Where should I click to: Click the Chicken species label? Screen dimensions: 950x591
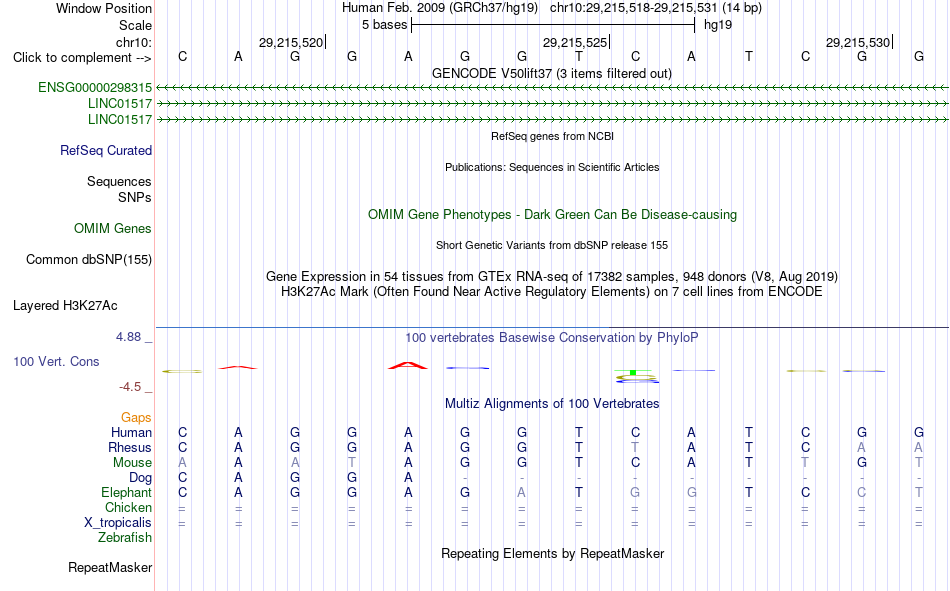pyautogui.click(x=128, y=507)
